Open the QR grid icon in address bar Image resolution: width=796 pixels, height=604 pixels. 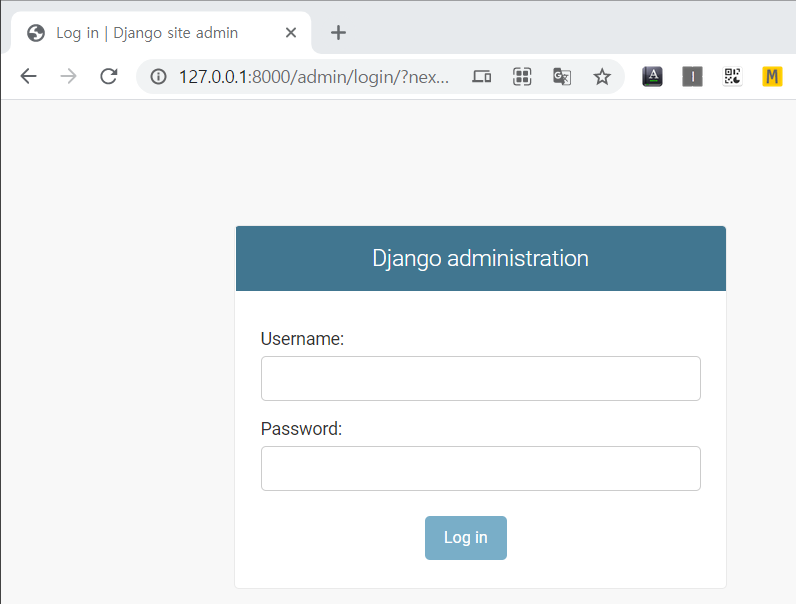coord(522,77)
